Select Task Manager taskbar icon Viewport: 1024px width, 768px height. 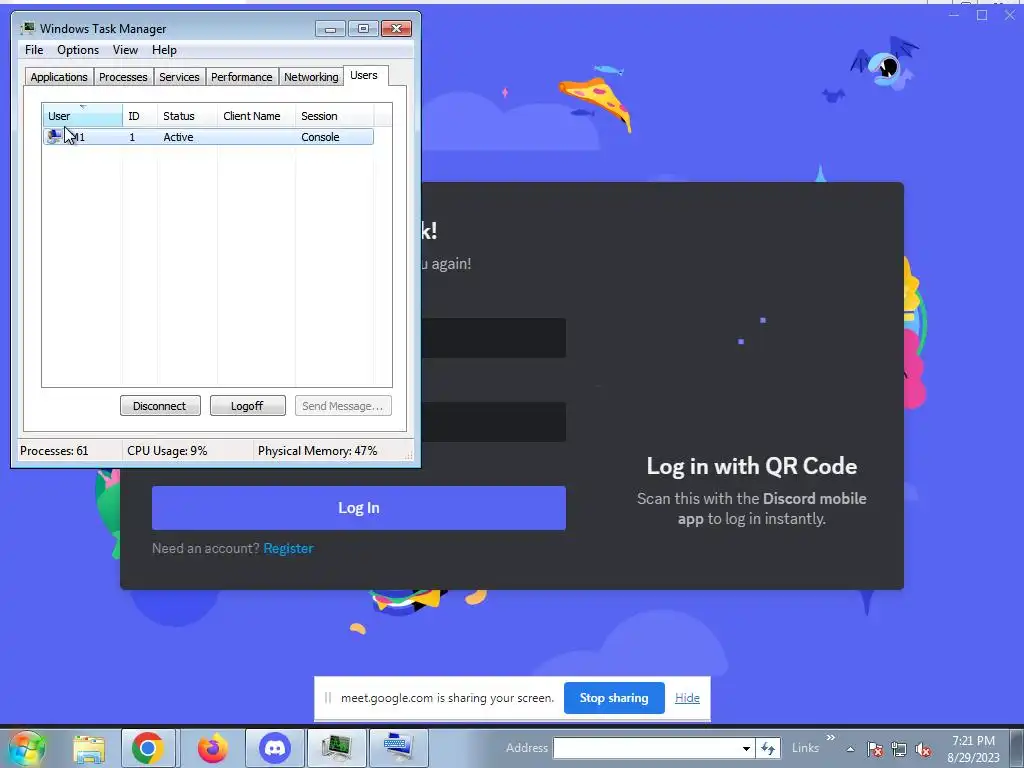[x=336, y=748]
